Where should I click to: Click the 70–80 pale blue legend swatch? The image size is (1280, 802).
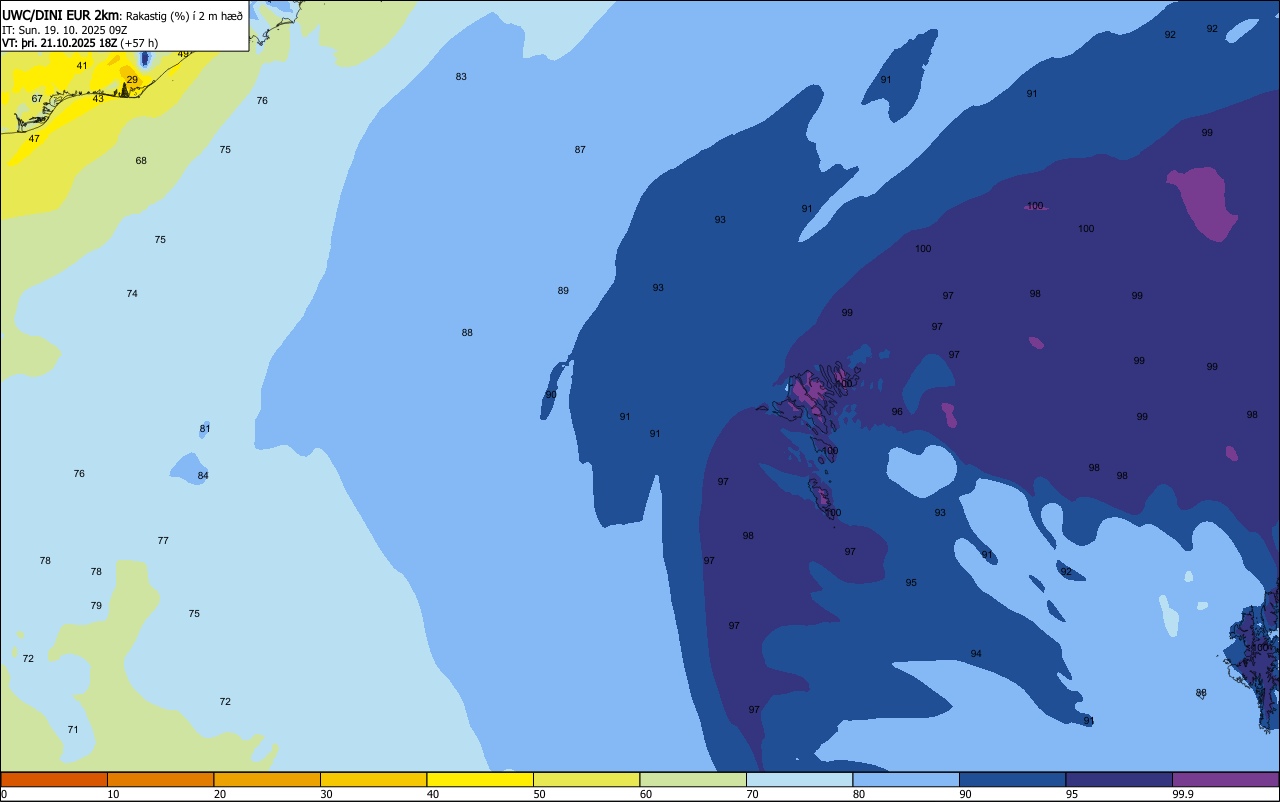coord(799,779)
